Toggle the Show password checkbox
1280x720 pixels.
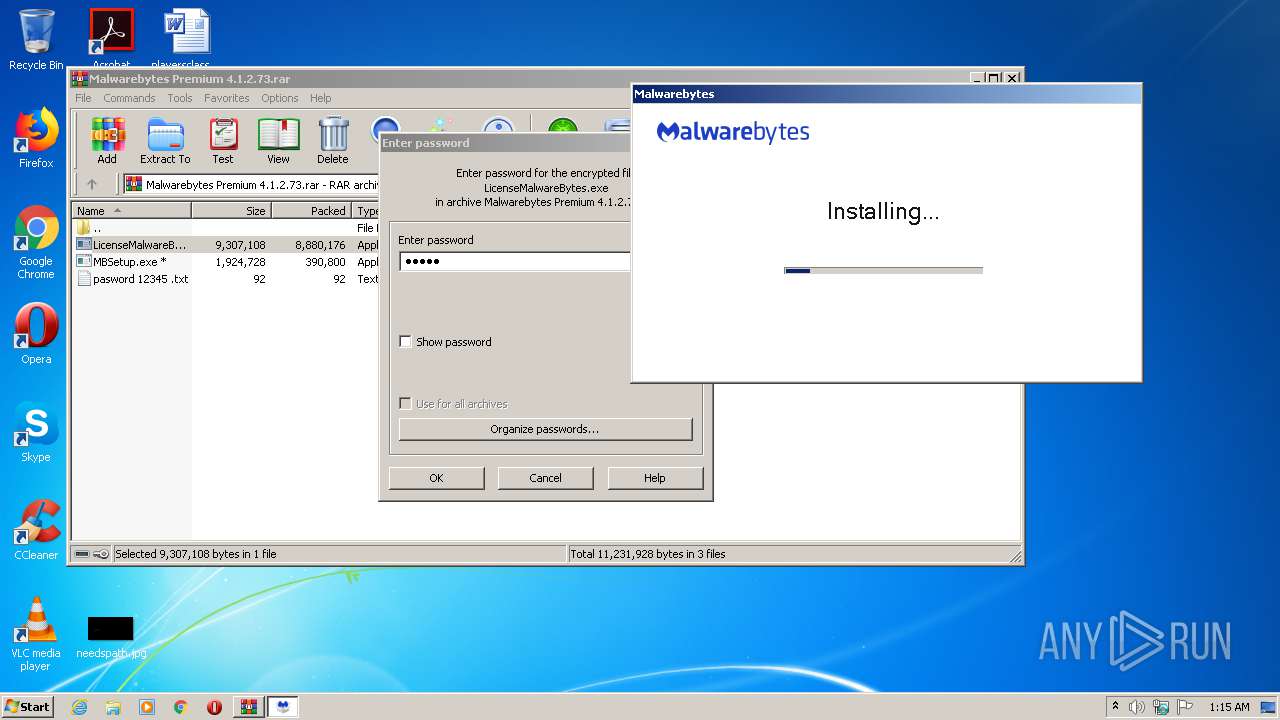405,342
